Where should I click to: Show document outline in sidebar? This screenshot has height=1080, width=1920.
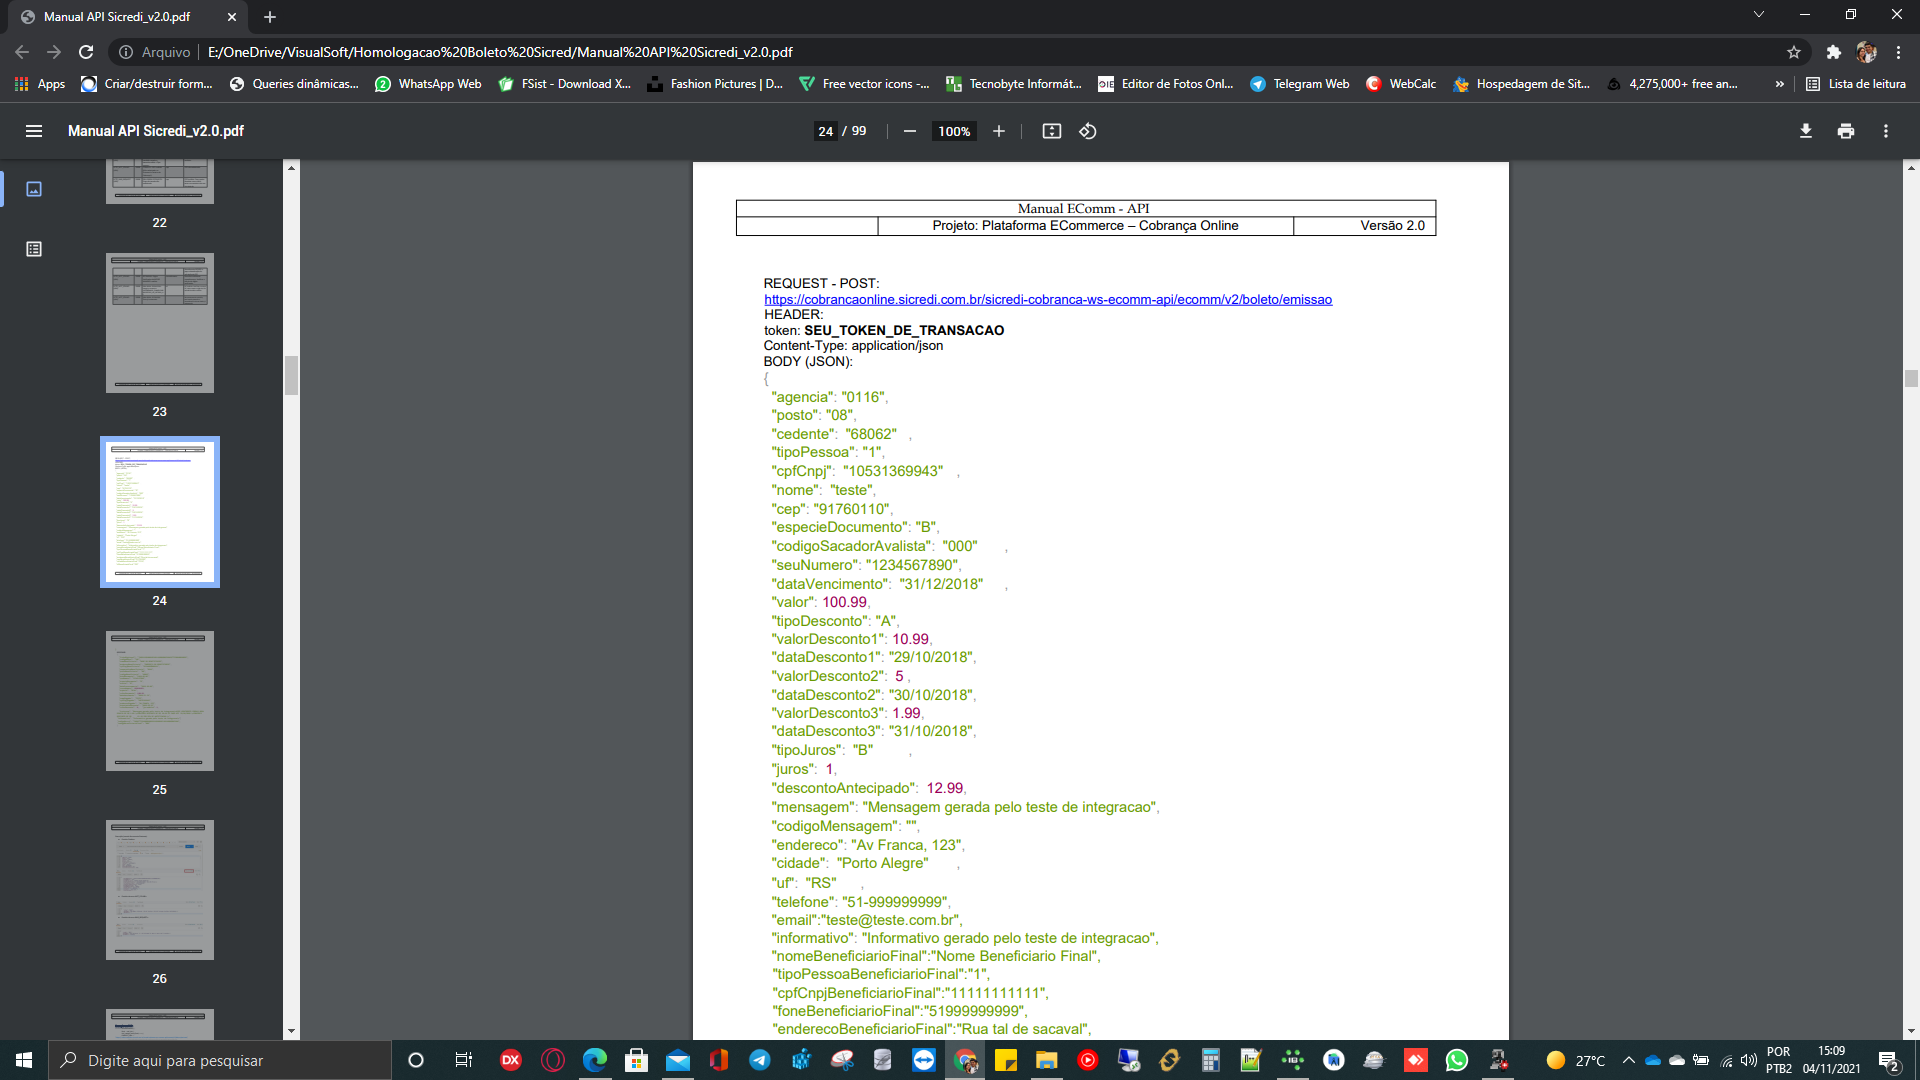[x=34, y=249]
